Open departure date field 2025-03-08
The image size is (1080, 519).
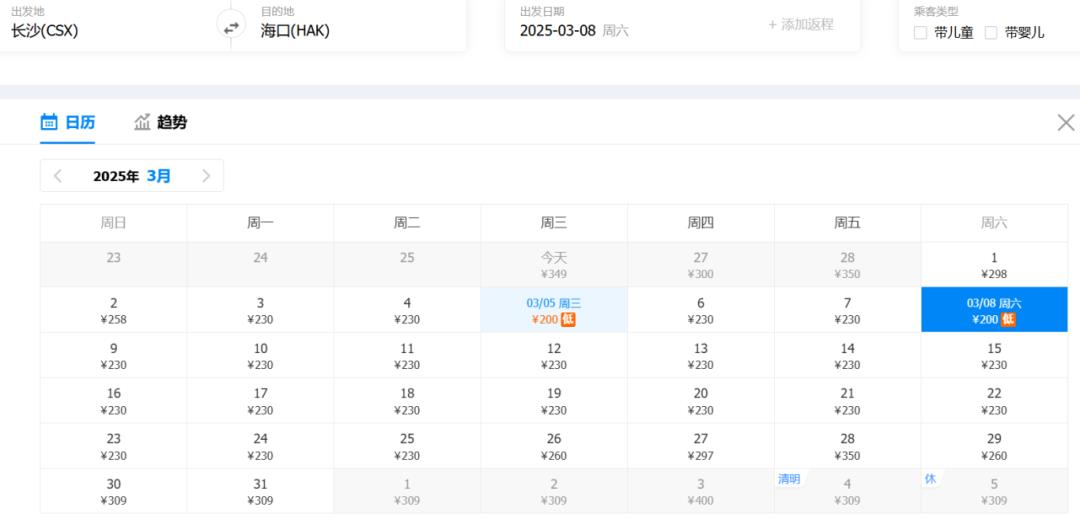pyautogui.click(x=574, y=30)
